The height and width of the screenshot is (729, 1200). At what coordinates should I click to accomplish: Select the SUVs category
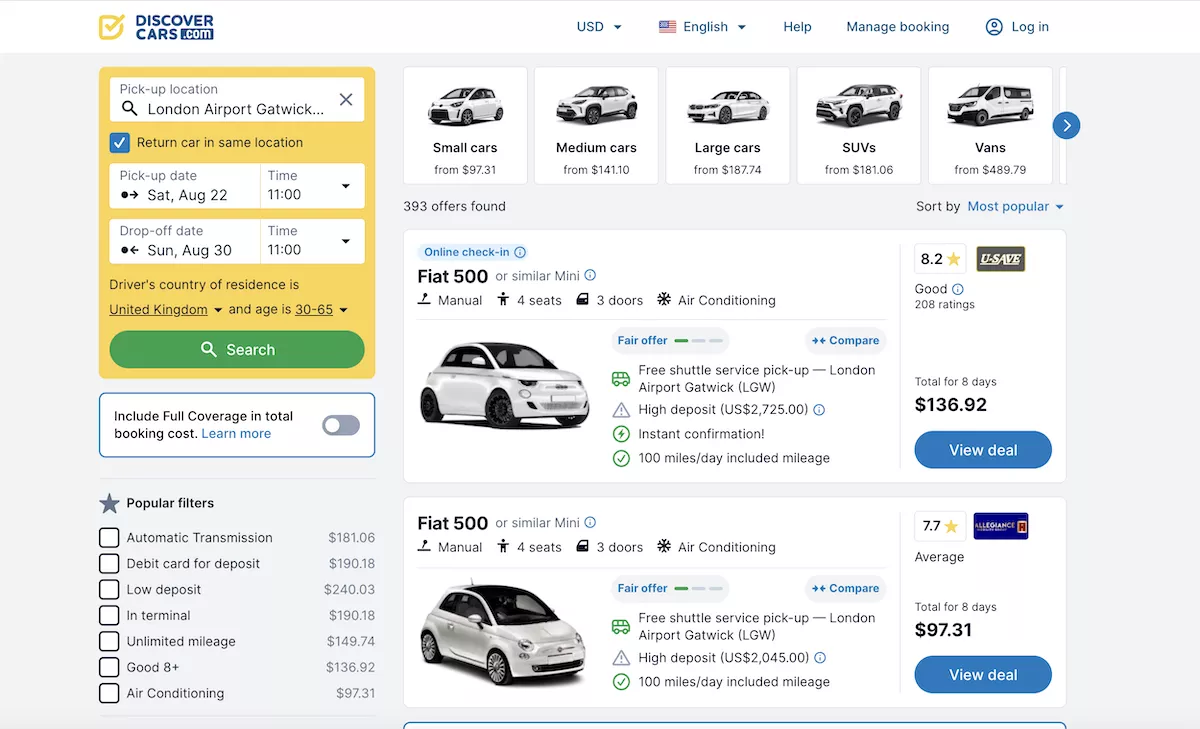coord(859,126)
